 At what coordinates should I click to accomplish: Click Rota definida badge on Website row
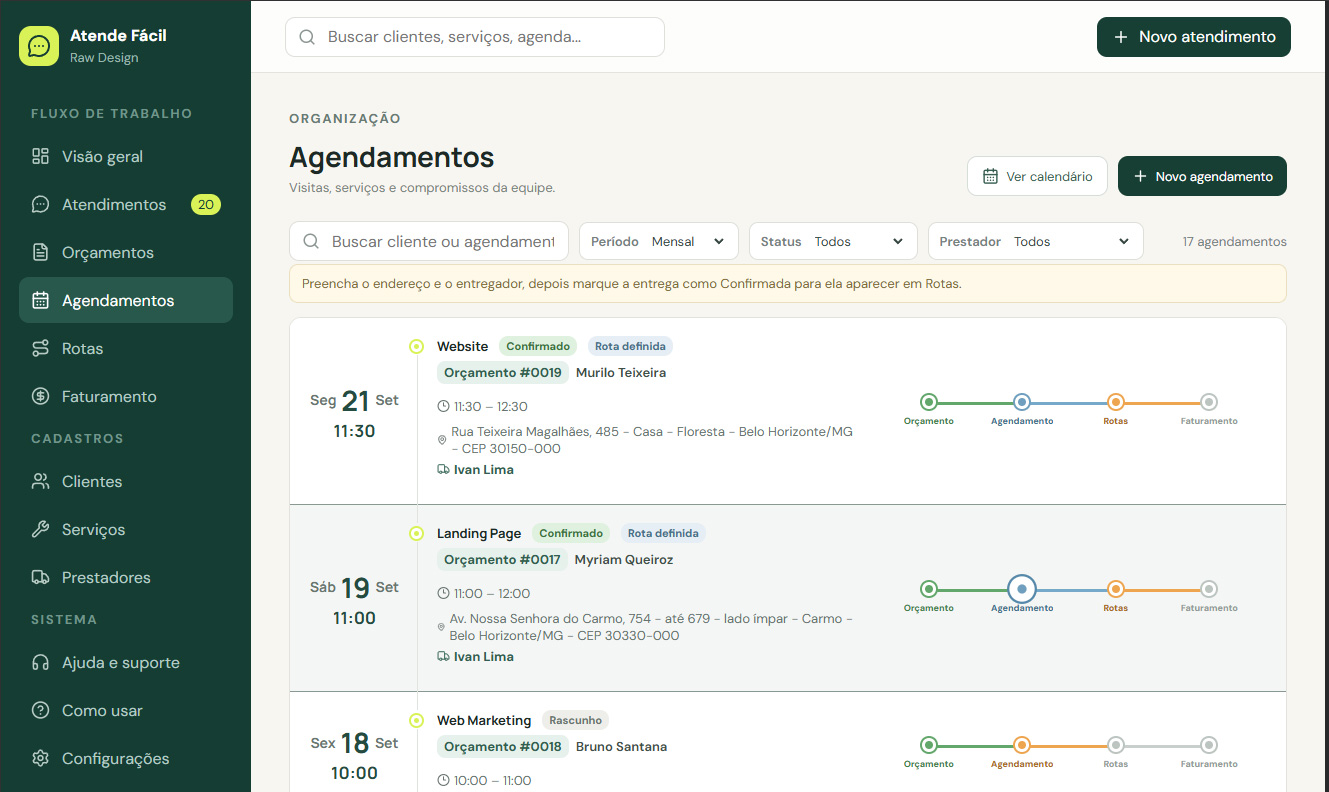click(x=630, y=346)
